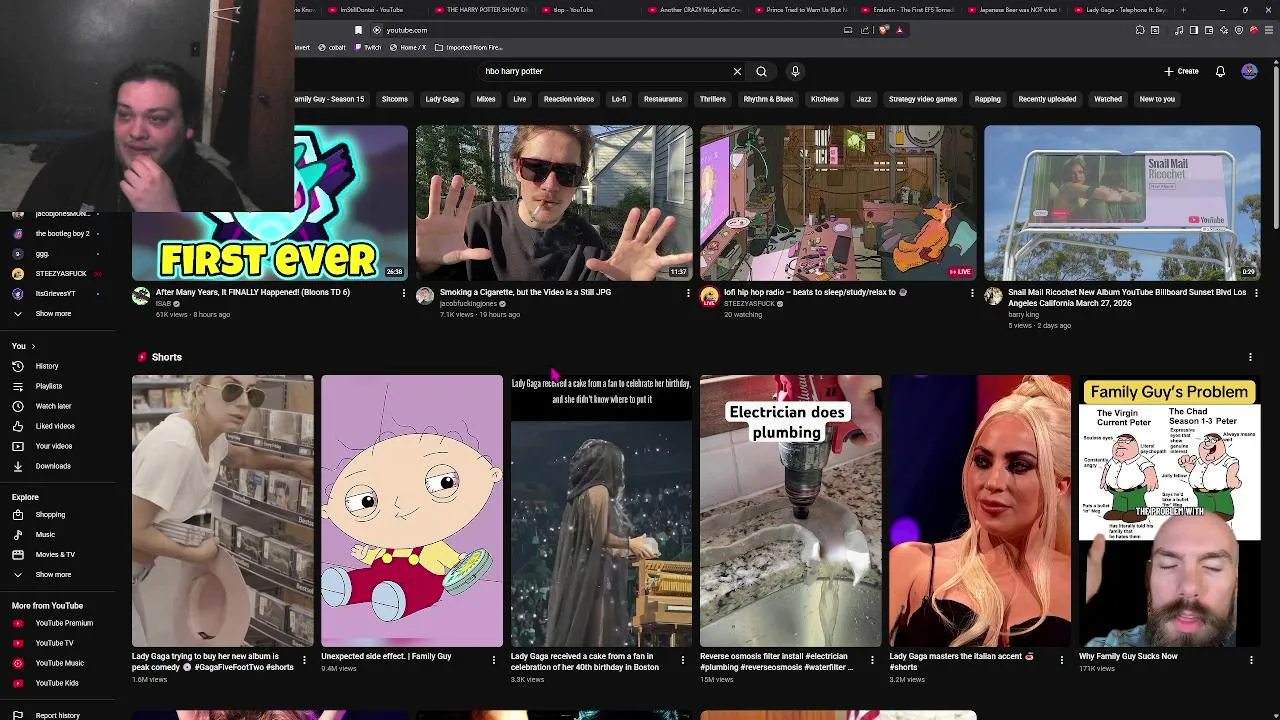Open Playlists in the sidebar
Screen dimensions: 1280x720
[x=49, y=386]
